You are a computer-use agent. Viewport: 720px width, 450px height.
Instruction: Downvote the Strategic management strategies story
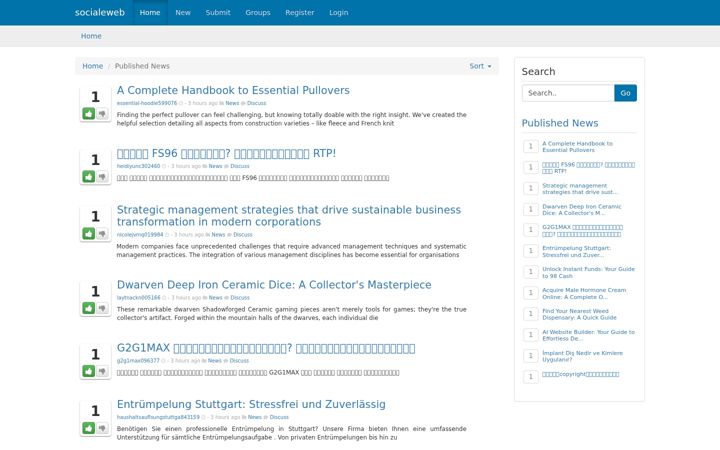click(102, 233)
